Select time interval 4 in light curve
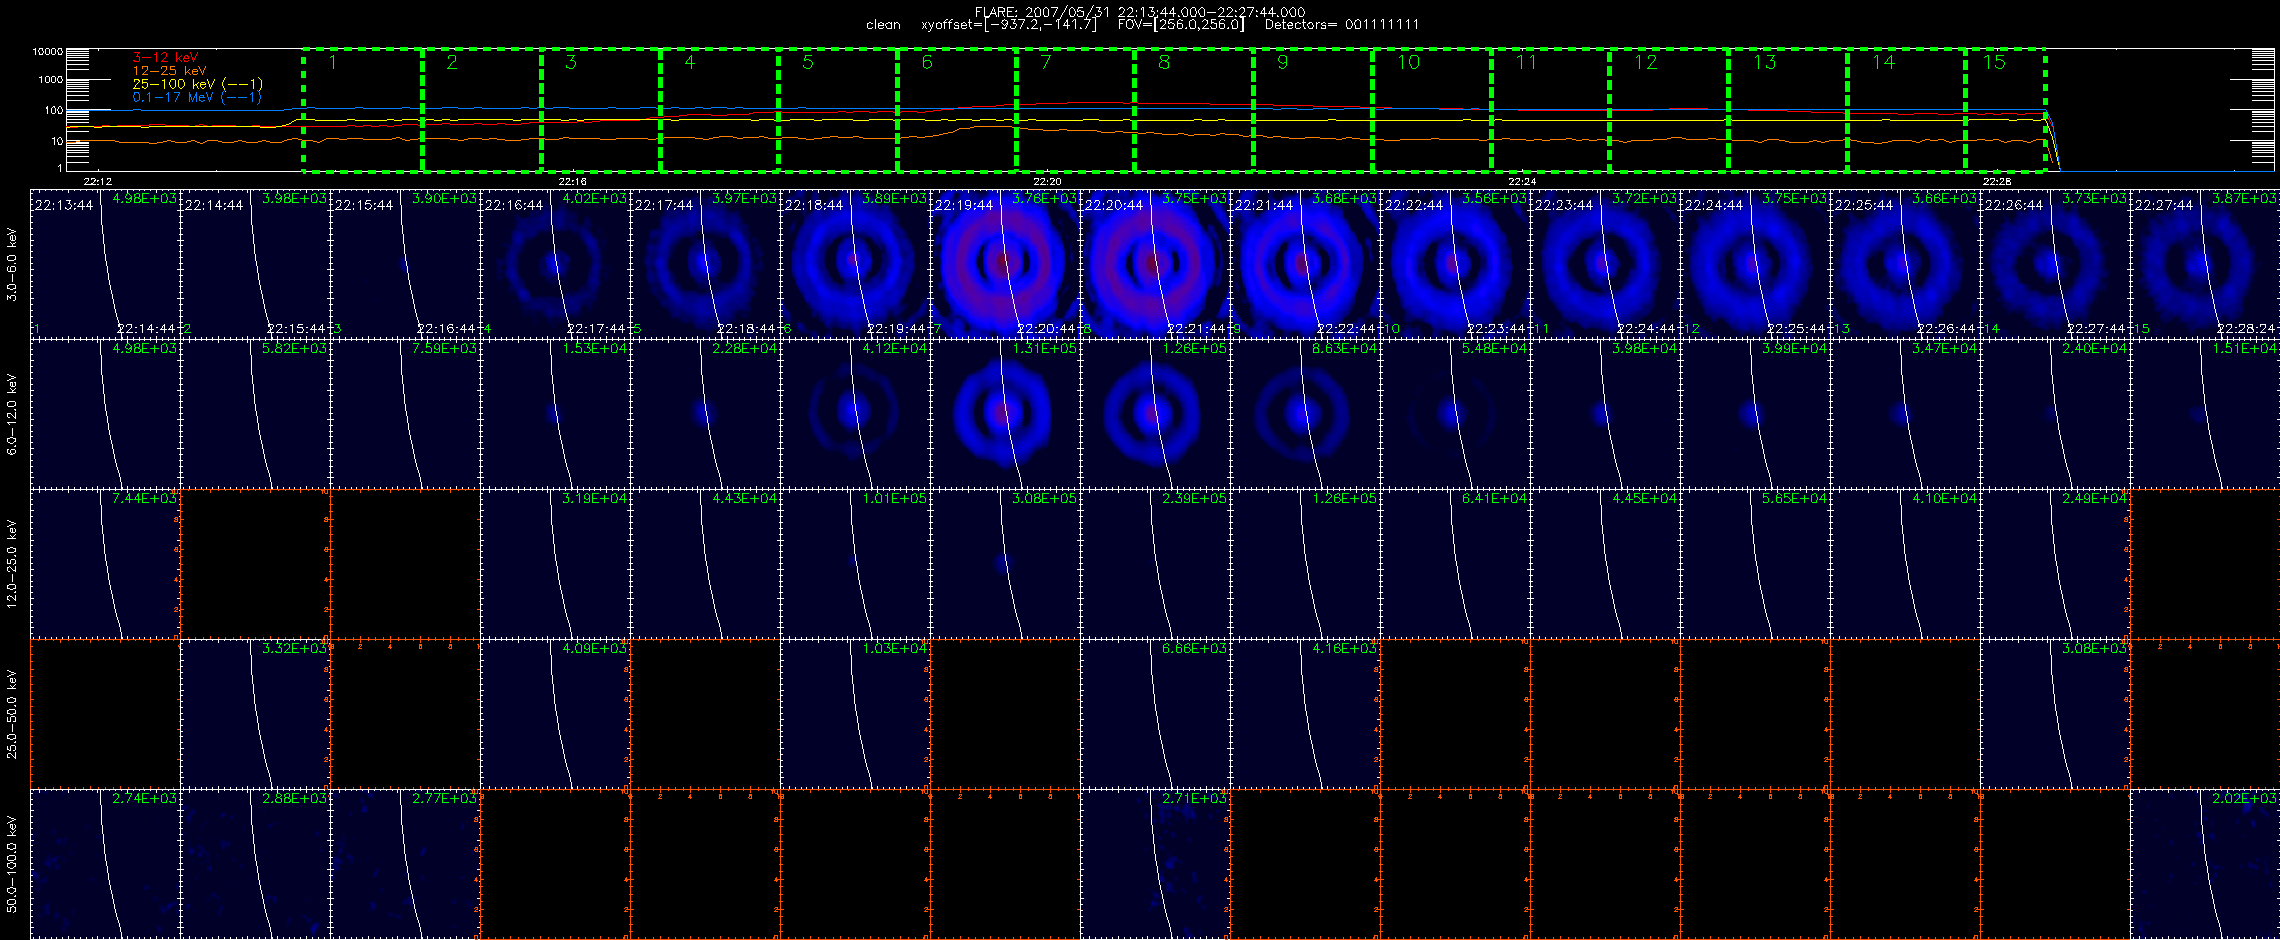 pos(720,109)
